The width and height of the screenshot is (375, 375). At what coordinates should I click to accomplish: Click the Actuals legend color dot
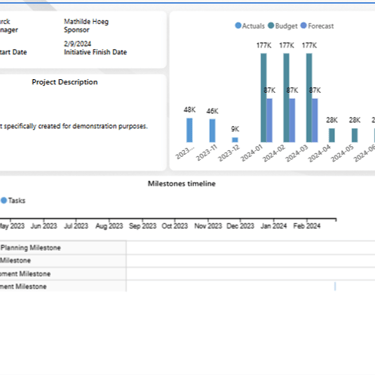pos(238,26)
